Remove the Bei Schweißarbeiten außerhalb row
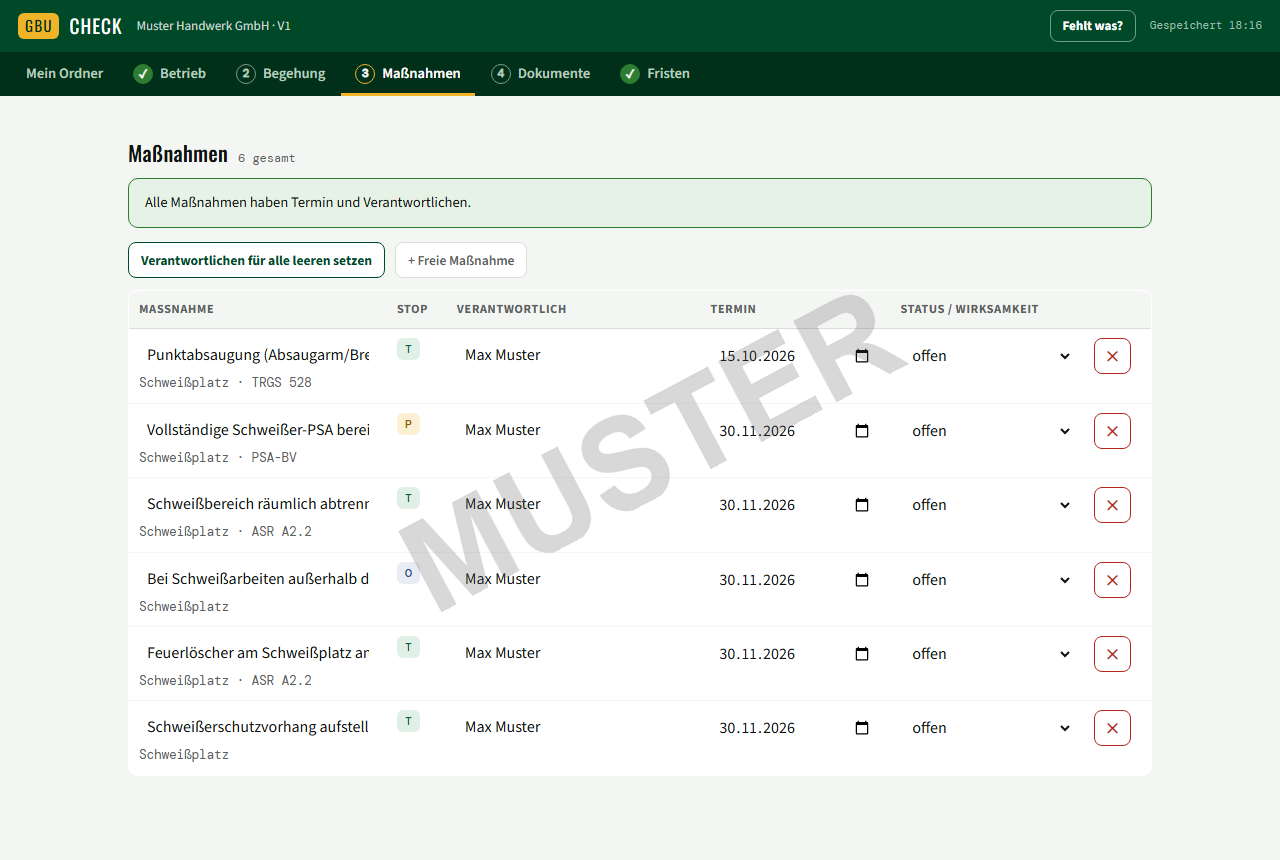Viewport: 1280px width, 860px height. tap(1112, 580)
